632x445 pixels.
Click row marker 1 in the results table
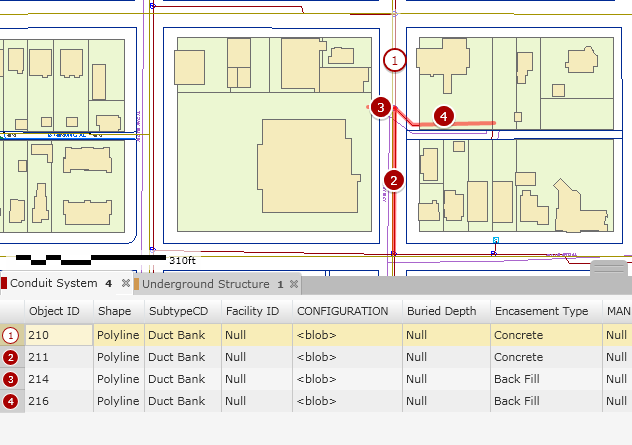pos(11,335)
